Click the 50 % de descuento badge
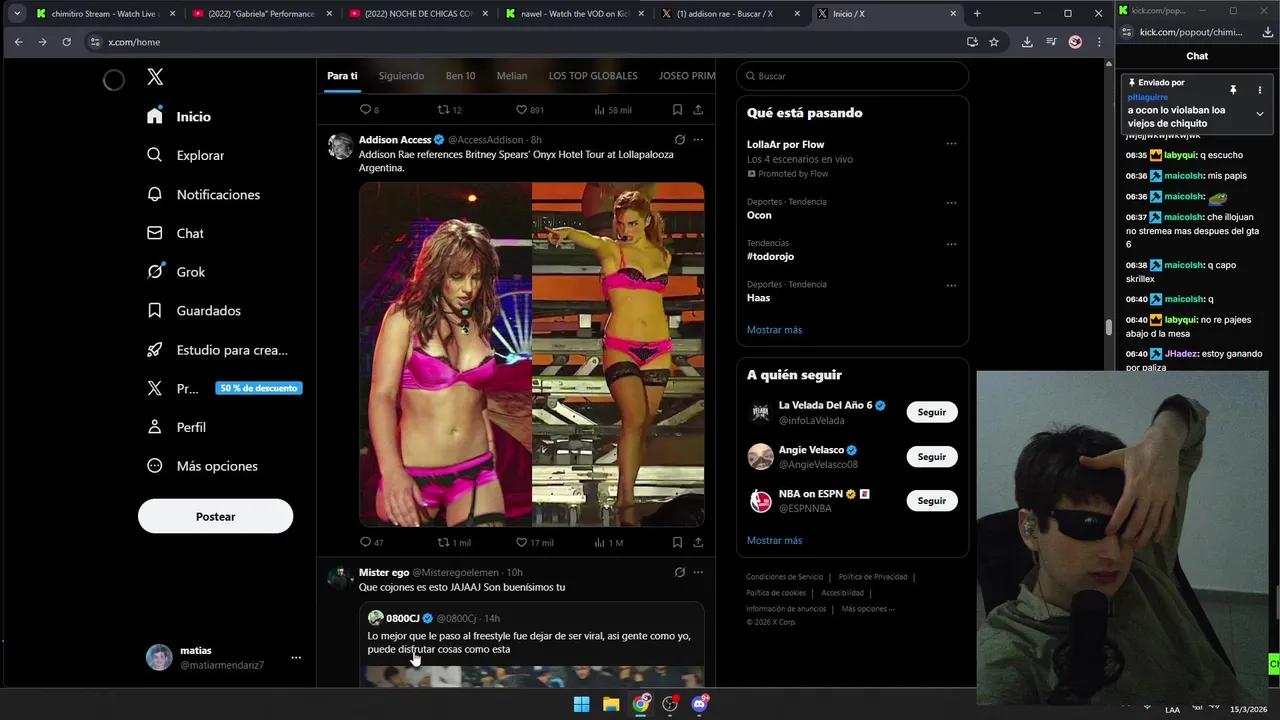Viewport: 1280px width, 720px height. click(x=259, y=388)
